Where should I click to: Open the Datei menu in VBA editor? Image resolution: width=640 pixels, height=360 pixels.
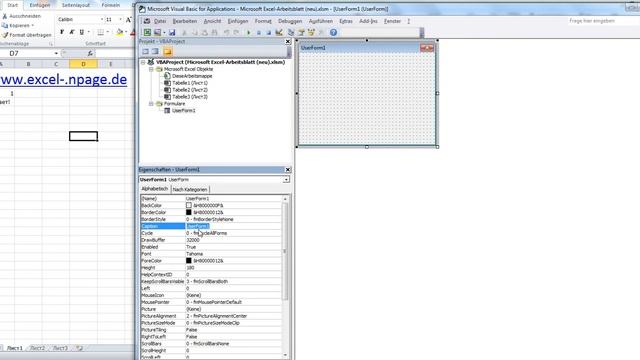[x=160, y=21]
